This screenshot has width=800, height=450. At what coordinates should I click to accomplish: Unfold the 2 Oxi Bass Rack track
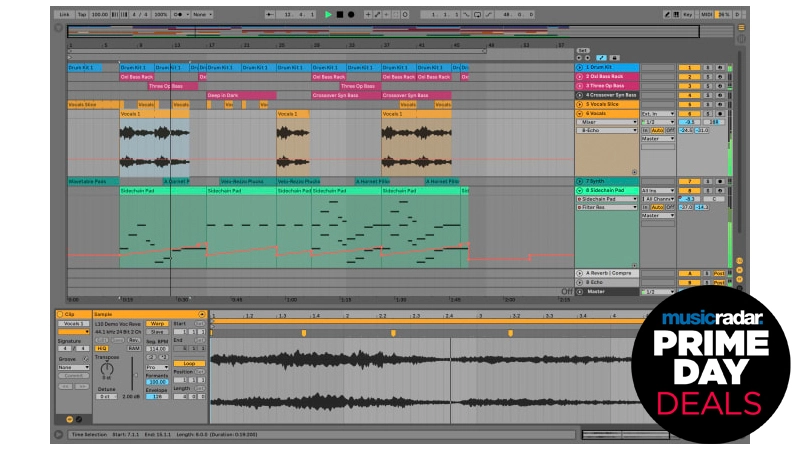580,77
